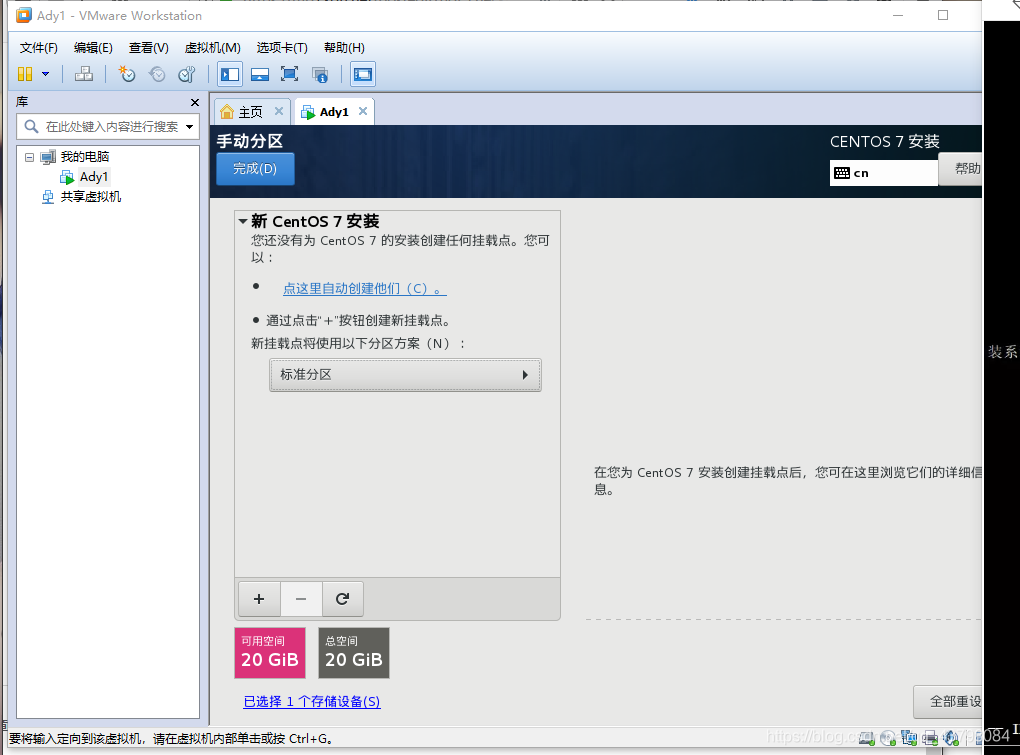Screen dimensions: 1020x755
Task: Close the 主页 tab
Action: [278, 111]
